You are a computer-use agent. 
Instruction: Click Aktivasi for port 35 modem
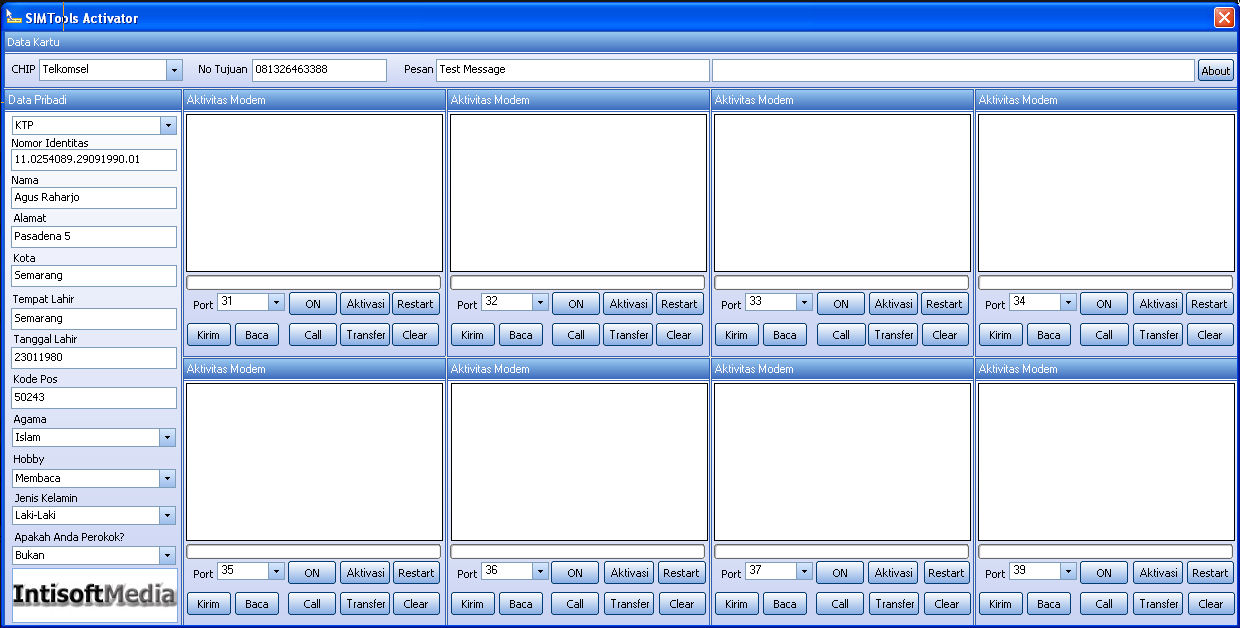point(365,573)
